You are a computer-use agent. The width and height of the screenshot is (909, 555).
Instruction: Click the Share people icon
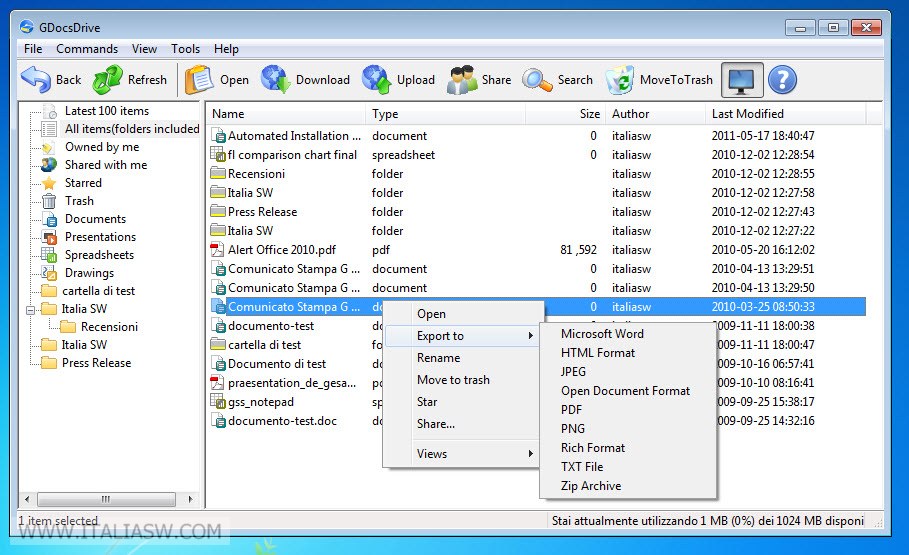pos(462,79)
